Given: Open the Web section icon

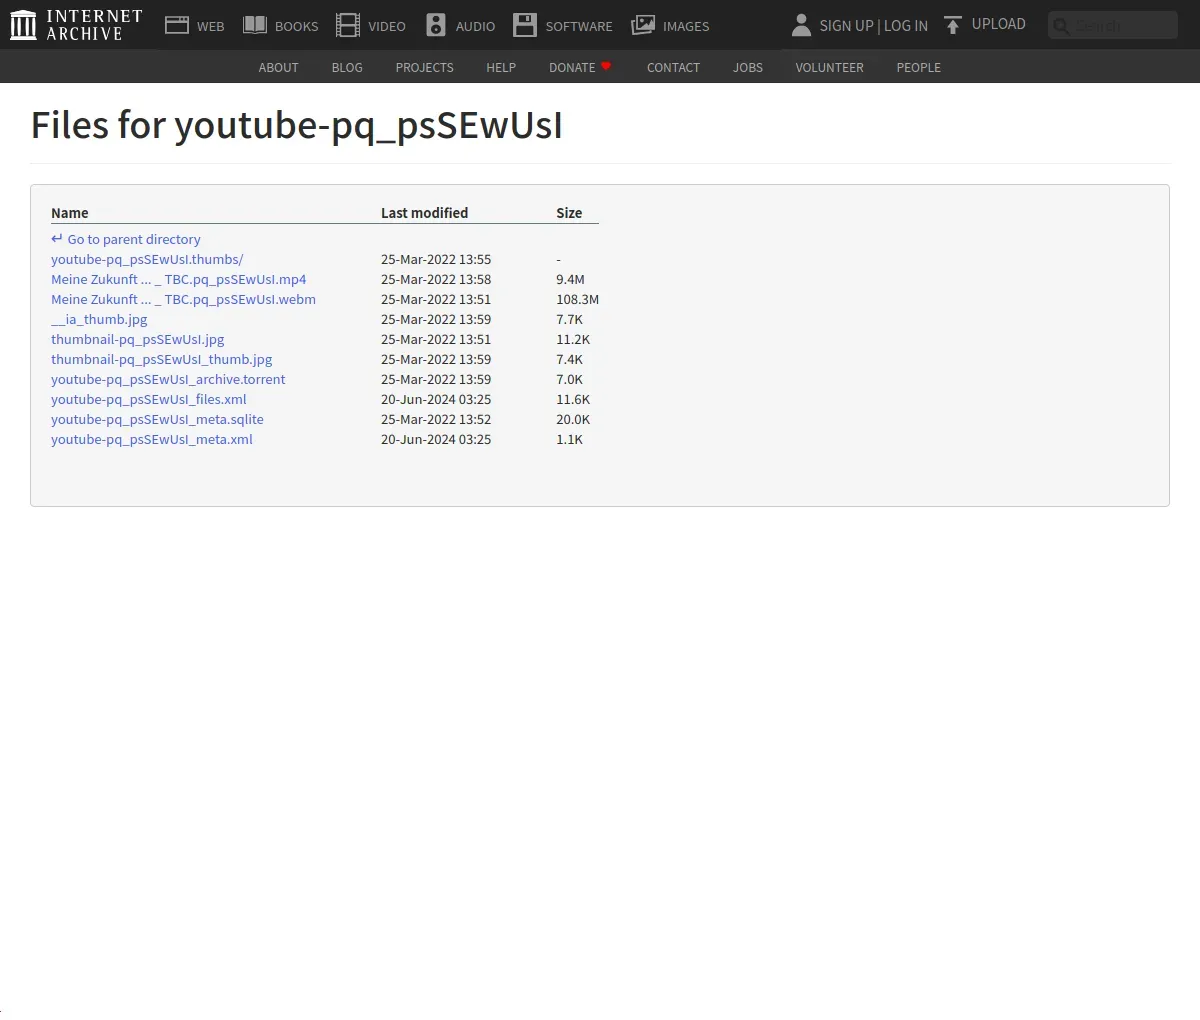Looking at the screenshot, I should 177,25.
